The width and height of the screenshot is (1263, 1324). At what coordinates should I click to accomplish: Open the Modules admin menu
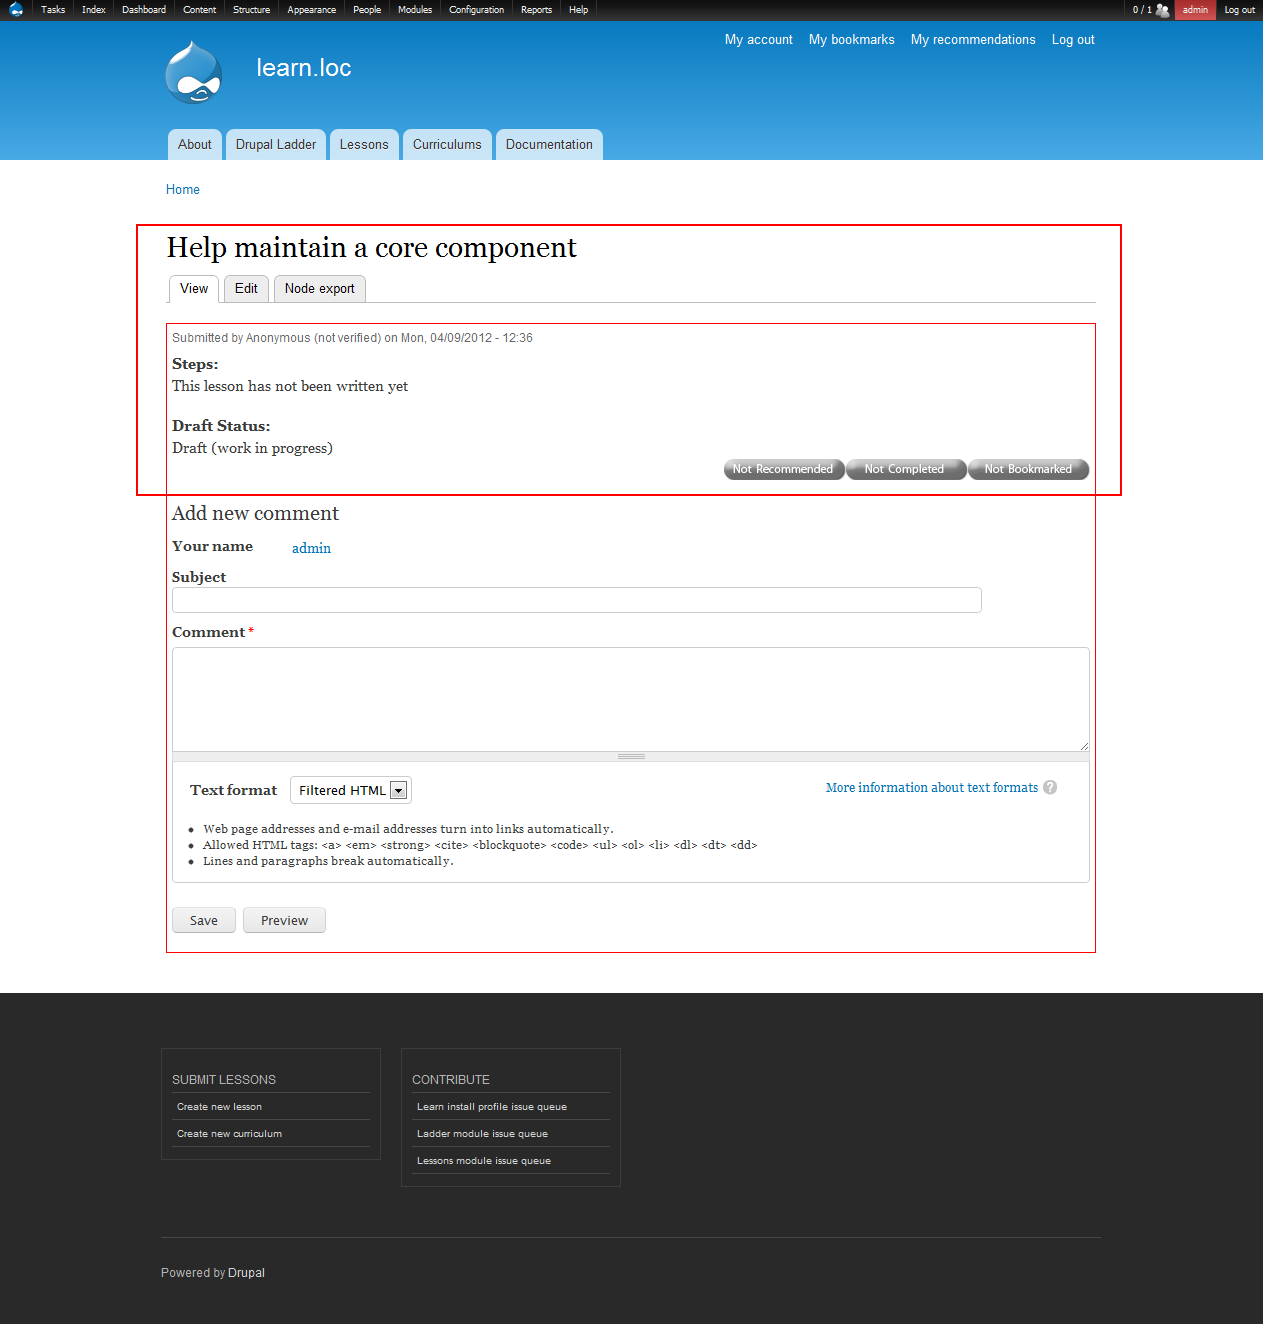pyautogui.click(x=414, y=10)
